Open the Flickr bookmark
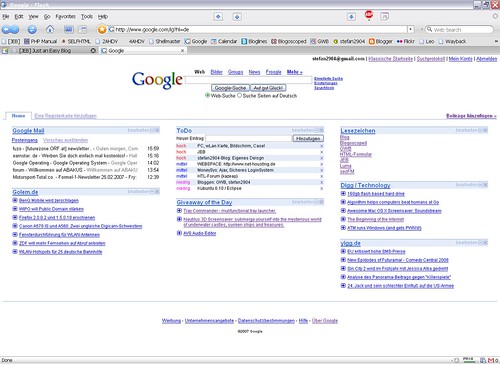This screenshot has width=500, height=365. click(405, 41)
